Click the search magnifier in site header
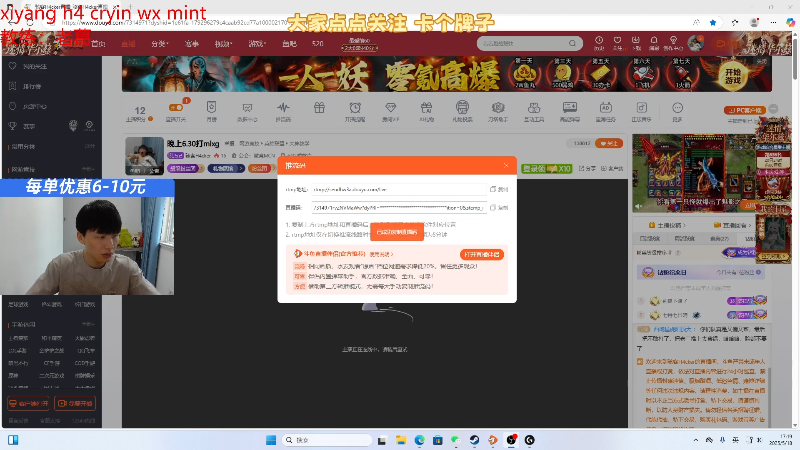800x450 pixels. [572, 43]
